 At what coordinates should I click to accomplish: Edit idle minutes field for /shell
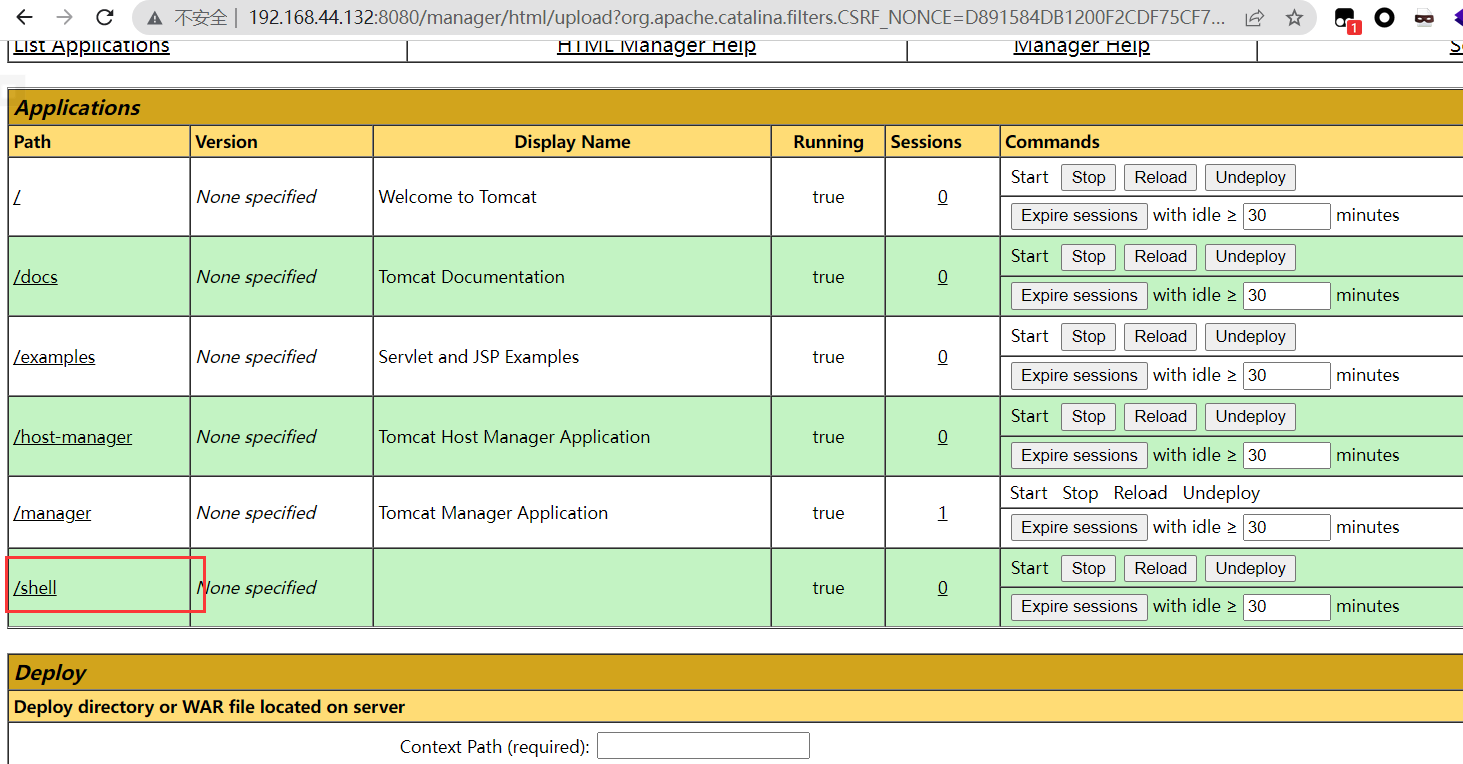point(1286,606)
